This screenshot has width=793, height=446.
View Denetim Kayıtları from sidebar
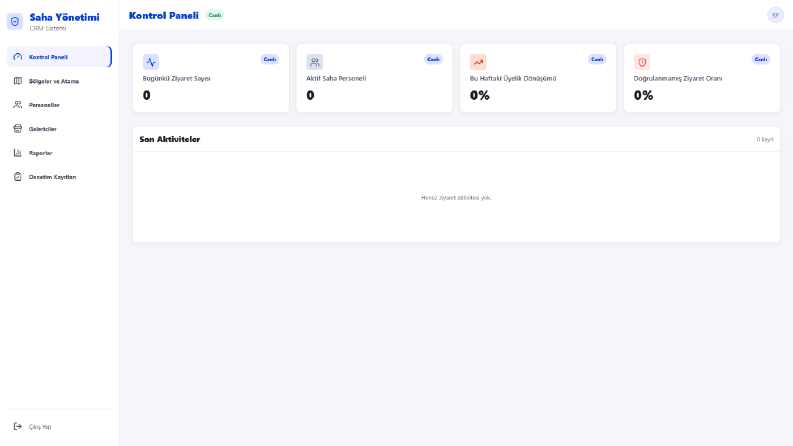click(59, 176)
